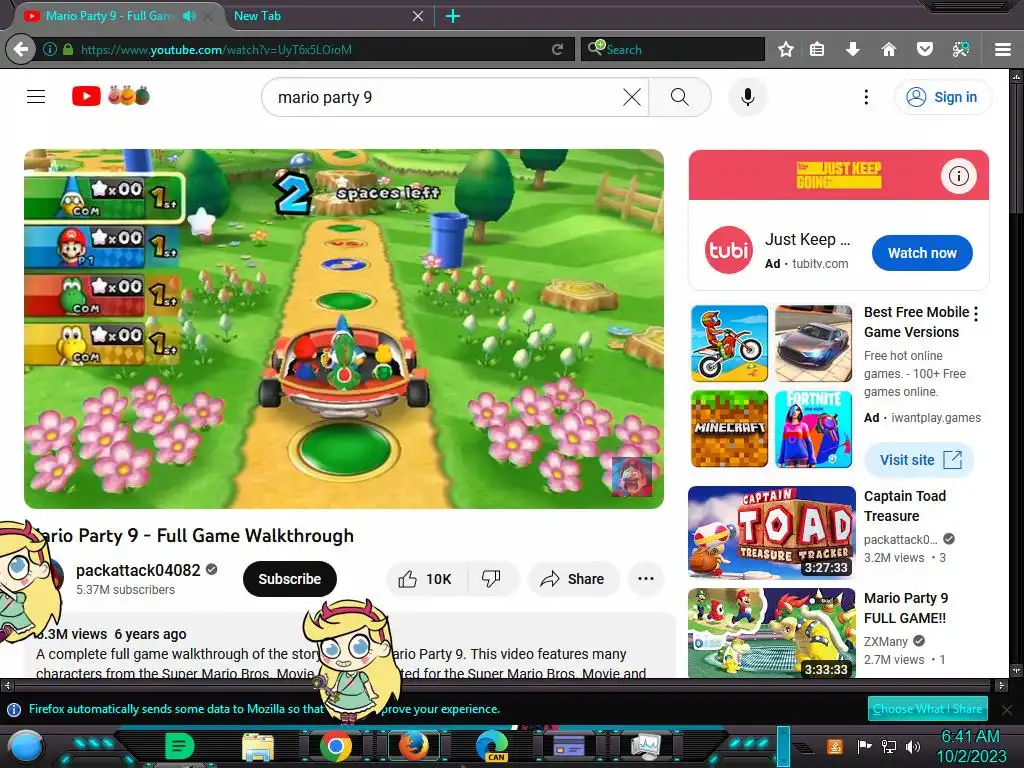Click Choose What I Share button

coord(927,709)
